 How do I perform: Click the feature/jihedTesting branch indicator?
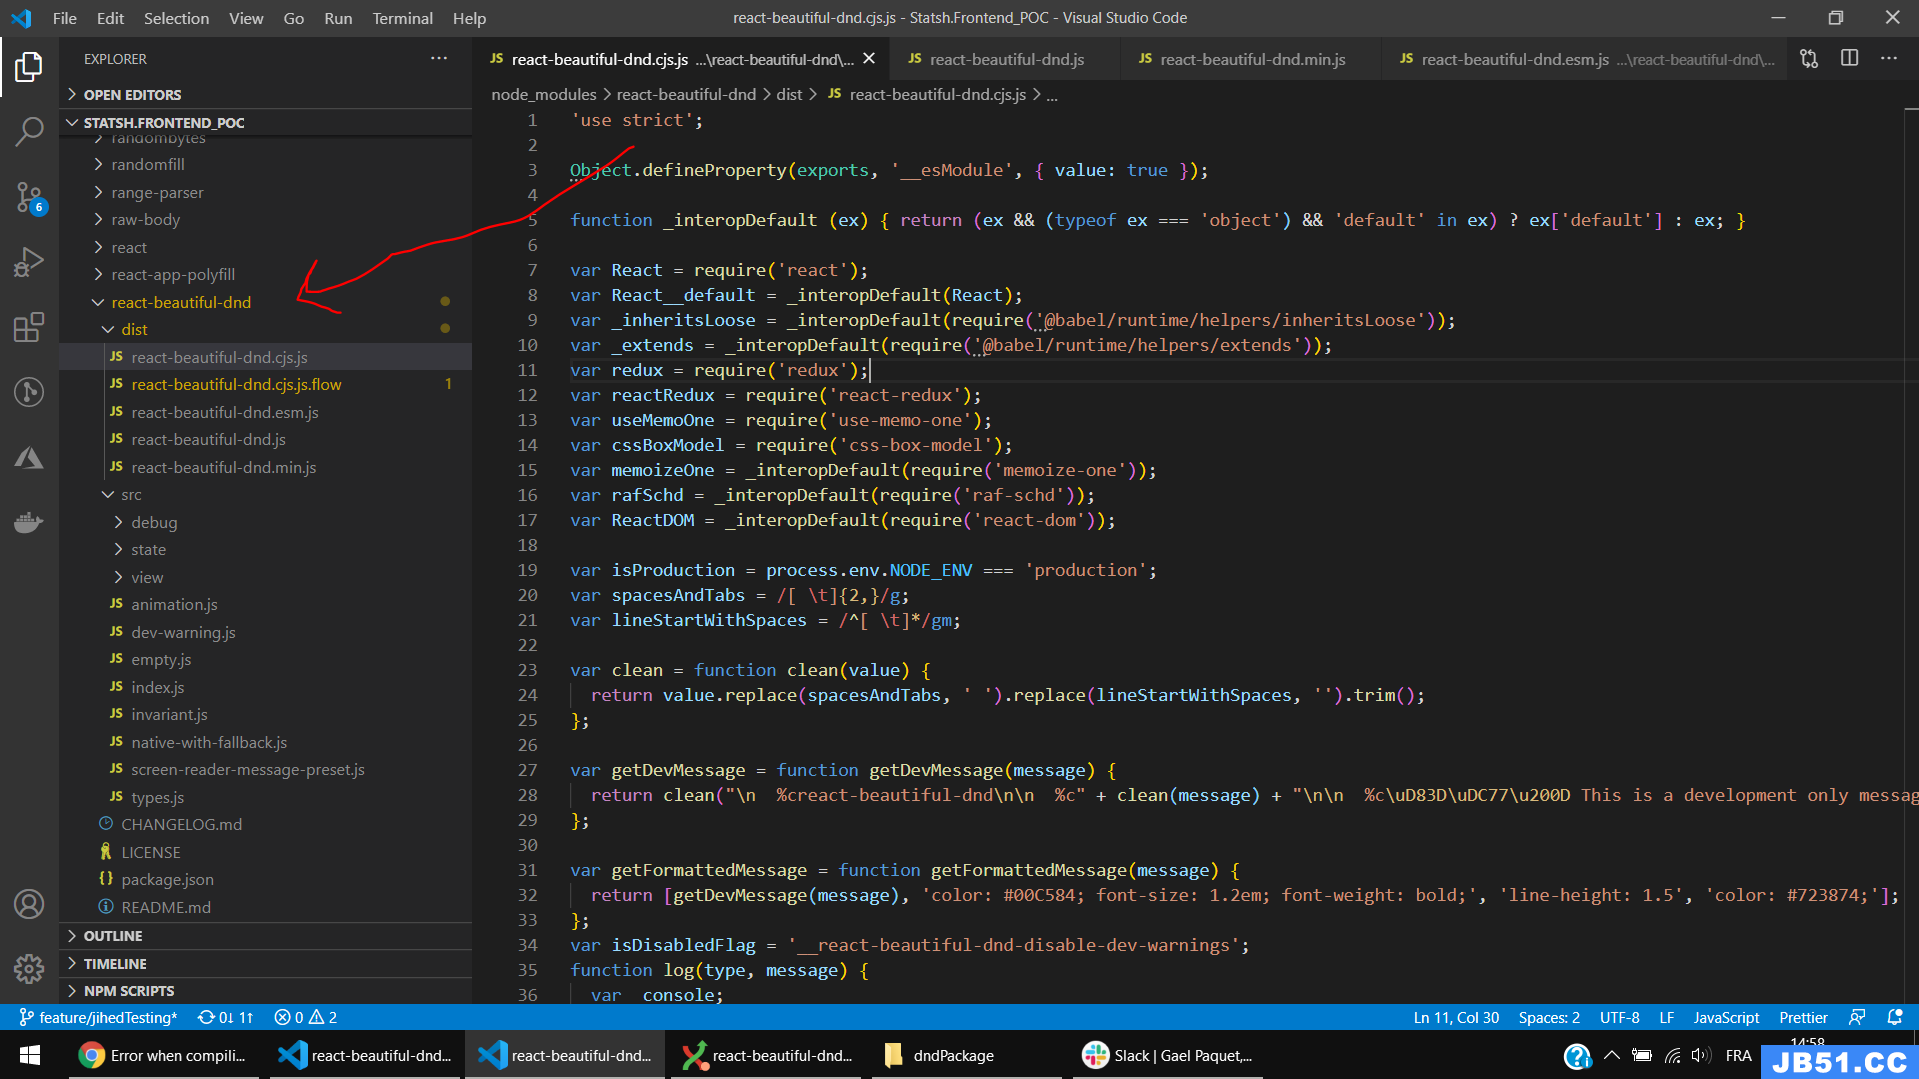click(97, 1017)
